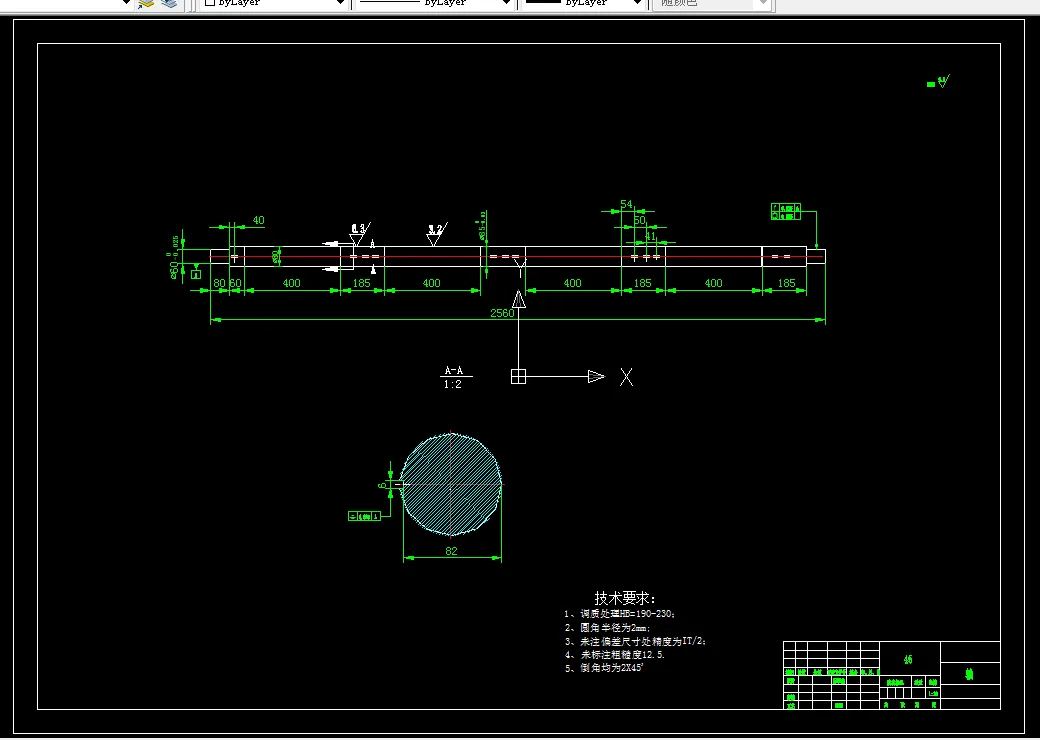Select the 6.3 surface roughness symbol
Screen dimensions: 1040x740
[x=359, y=234]
